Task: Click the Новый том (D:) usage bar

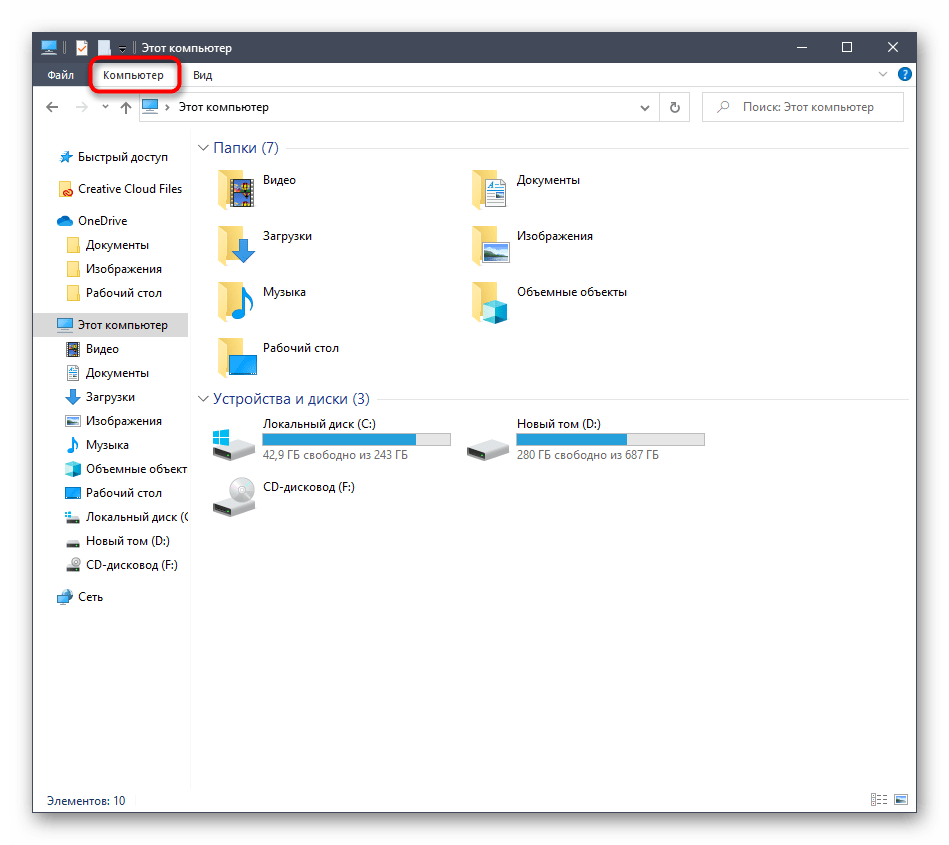Action: click(610, 439)
